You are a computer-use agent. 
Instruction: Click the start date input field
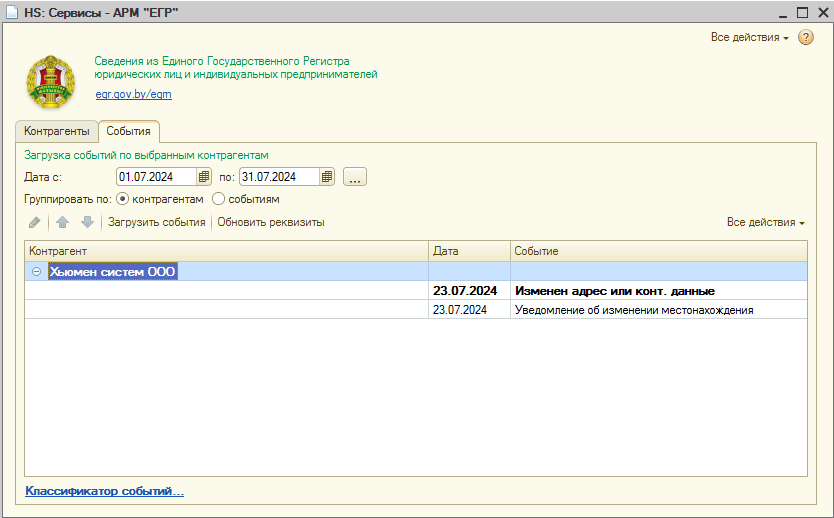click(156, 177)
